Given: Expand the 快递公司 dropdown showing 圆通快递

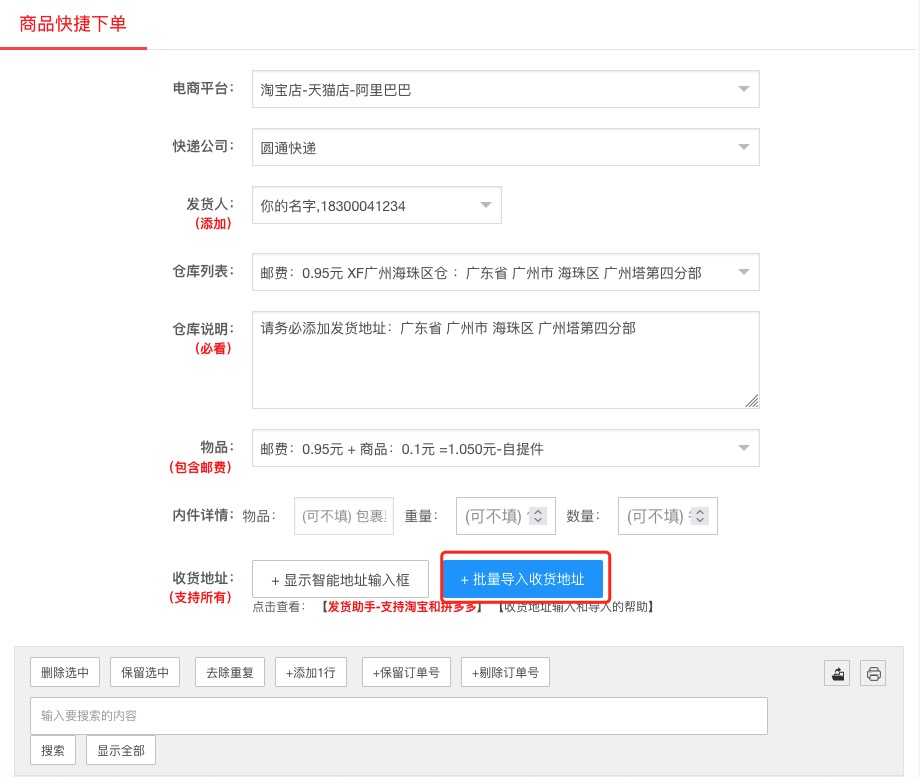Looking at the screenshot, I should tap(505, 148).
